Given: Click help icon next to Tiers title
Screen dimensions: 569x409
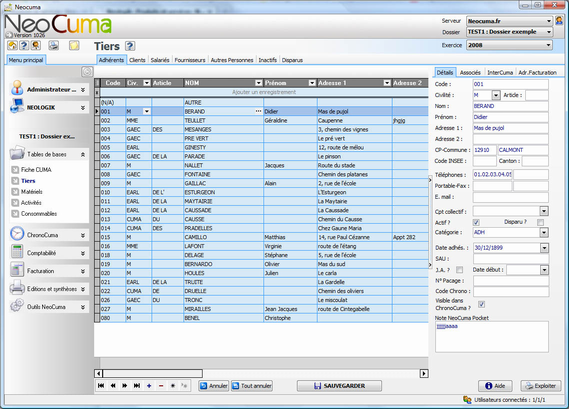Looking at the screenshot, I should (x=130, y=46).
